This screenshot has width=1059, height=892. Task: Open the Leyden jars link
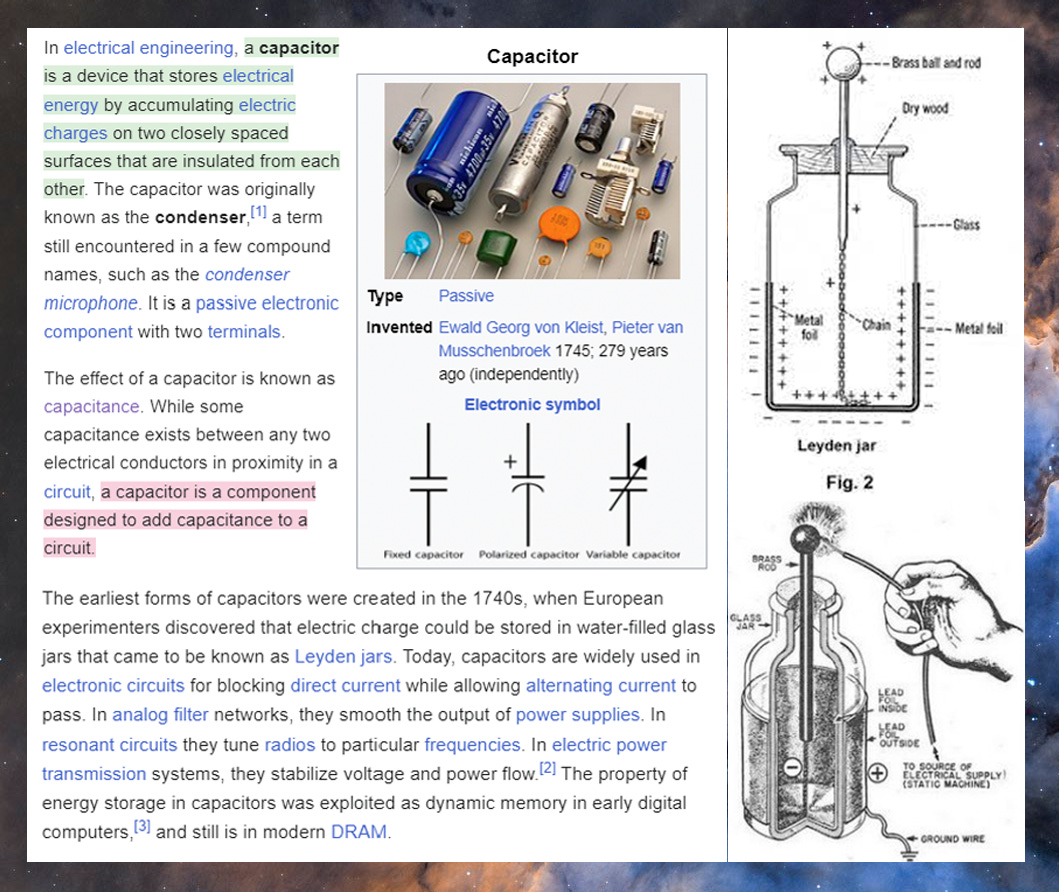[x=343, y=656]
